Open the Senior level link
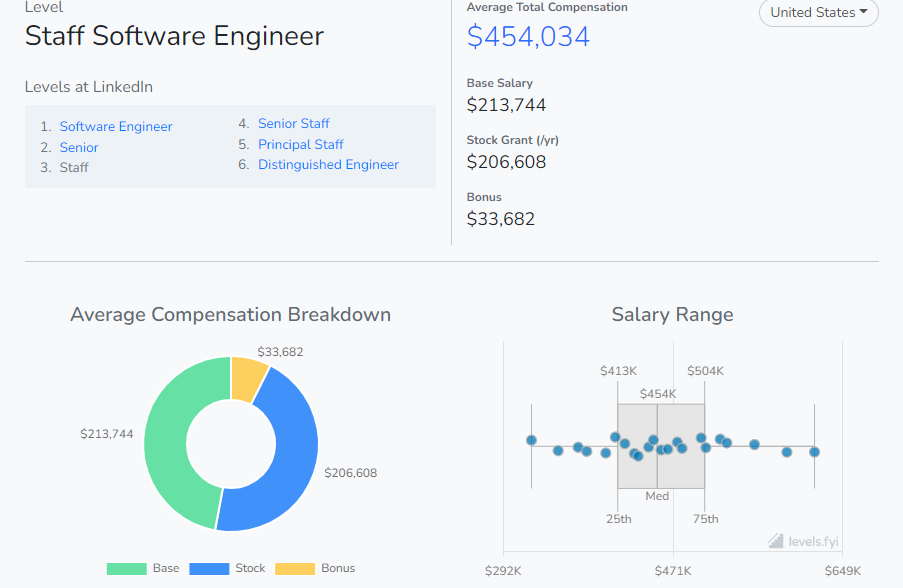 [79, 147]
